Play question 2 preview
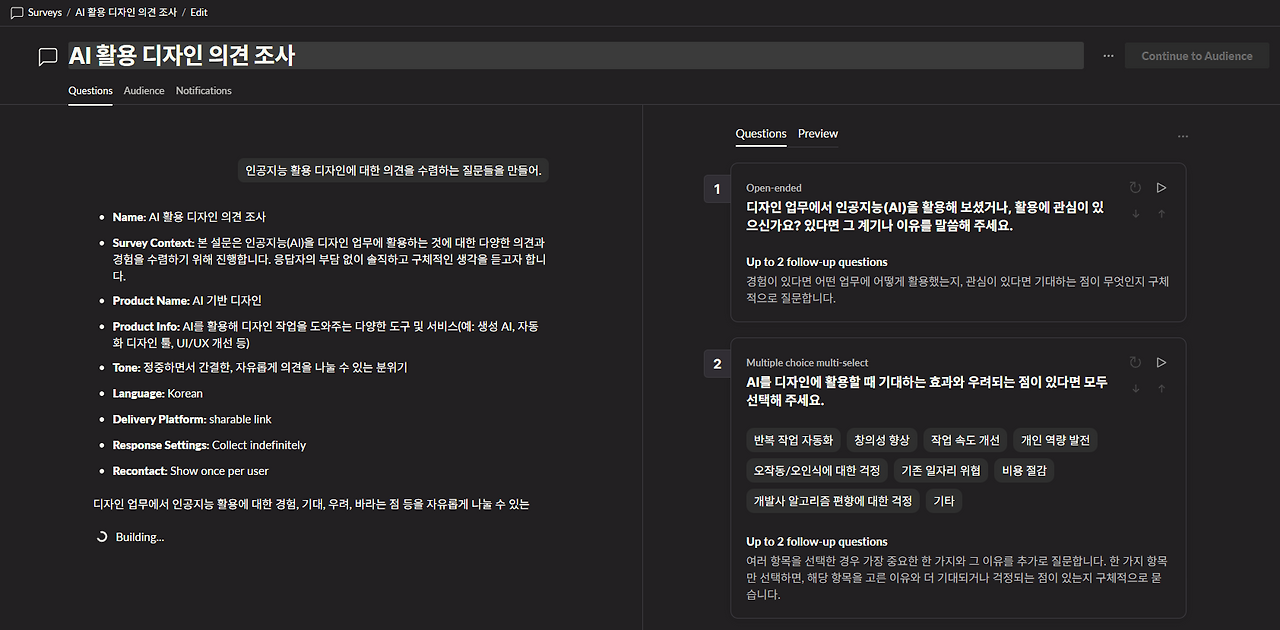Viewport: 1280px width, 630px height. point(1161,362)
